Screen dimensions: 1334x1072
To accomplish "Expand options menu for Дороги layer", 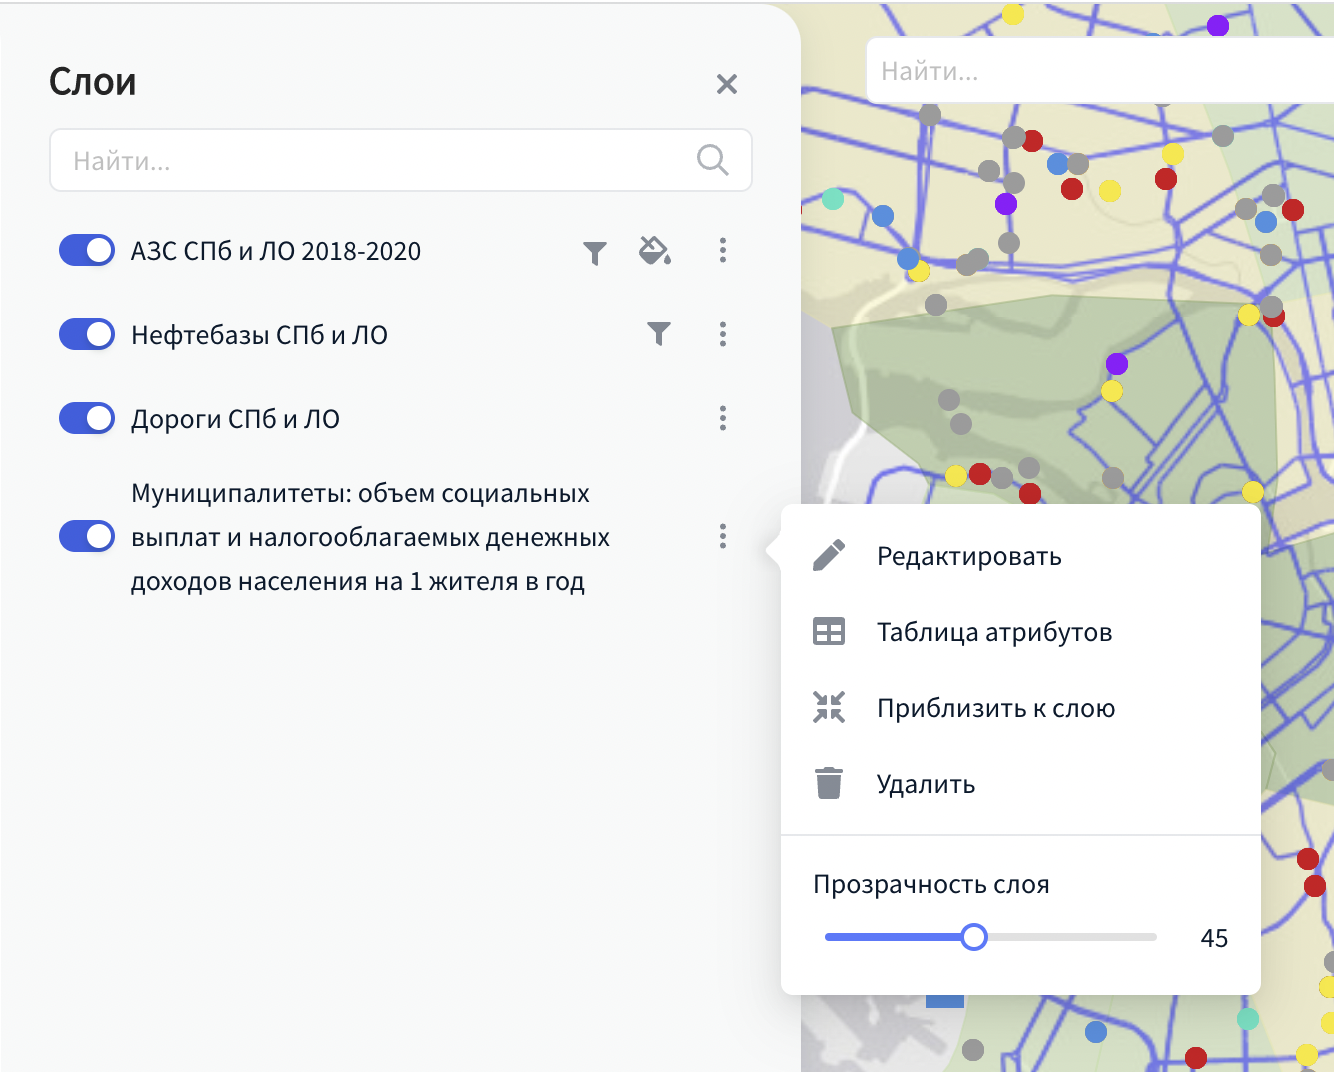I will (x=723, y=418).
